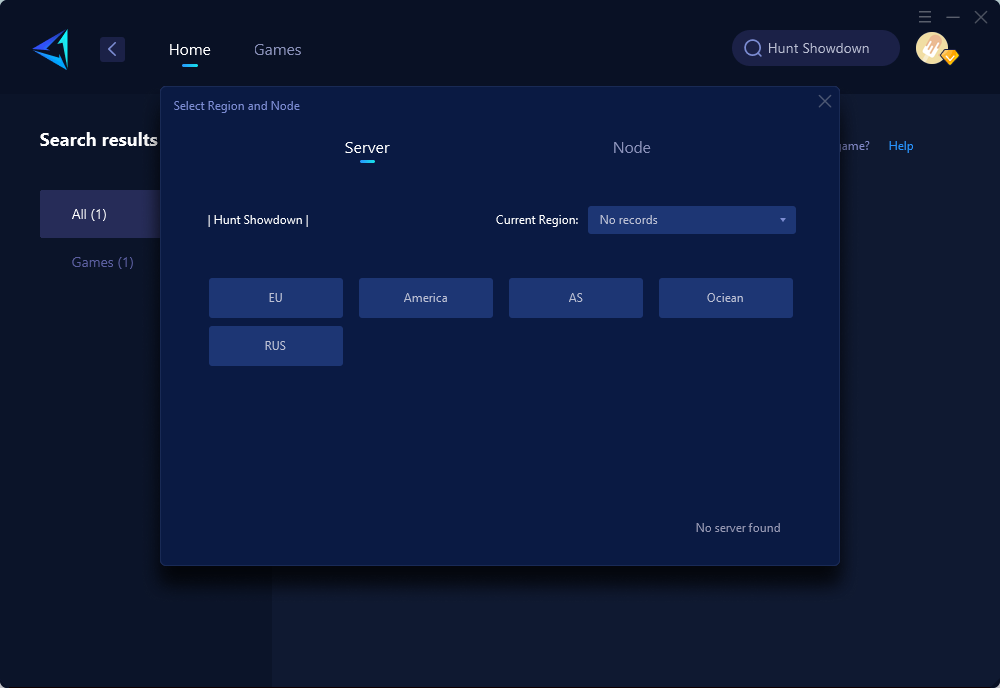Switch to the Node tab
The width and height of the screenshot is (1000, 688).
point(631,148)
